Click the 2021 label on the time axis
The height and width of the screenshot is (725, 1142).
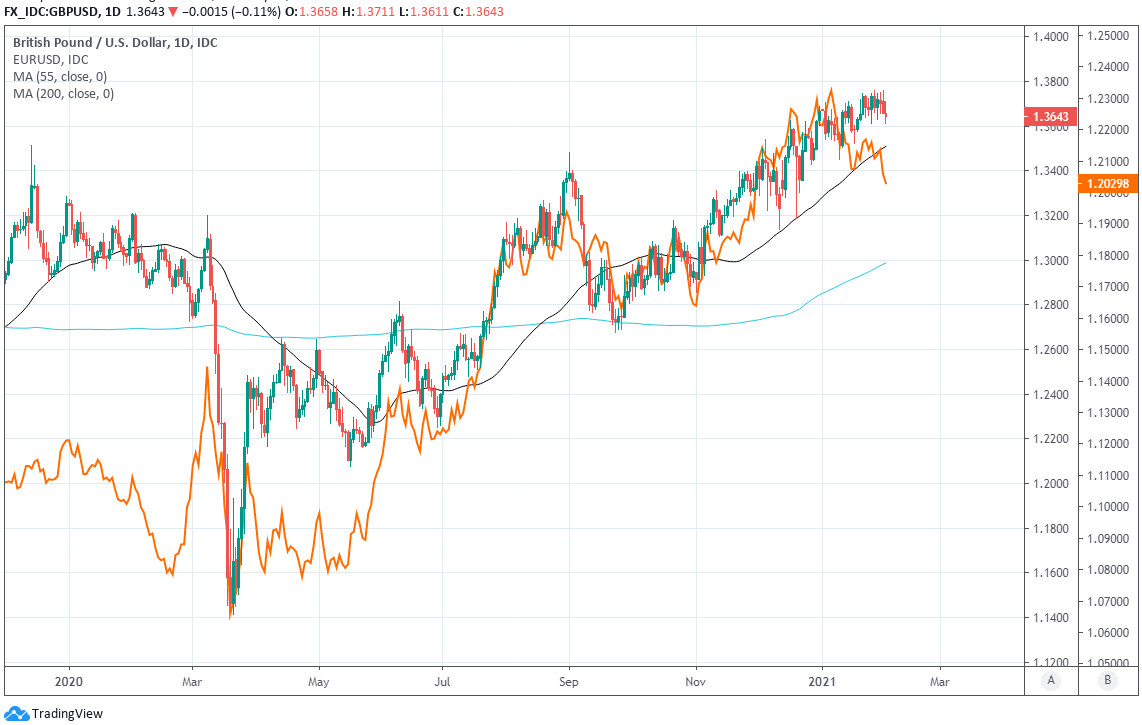tap(822, 678)
